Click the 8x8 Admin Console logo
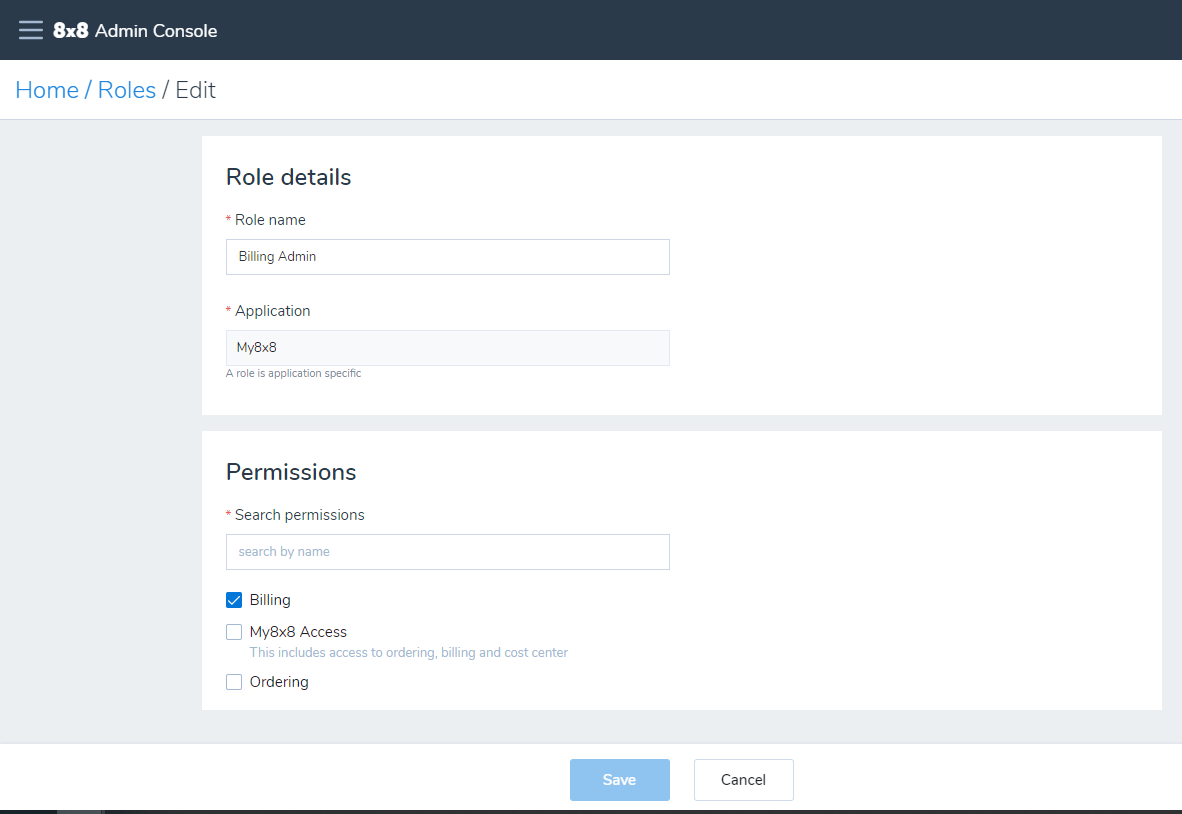 135,30
